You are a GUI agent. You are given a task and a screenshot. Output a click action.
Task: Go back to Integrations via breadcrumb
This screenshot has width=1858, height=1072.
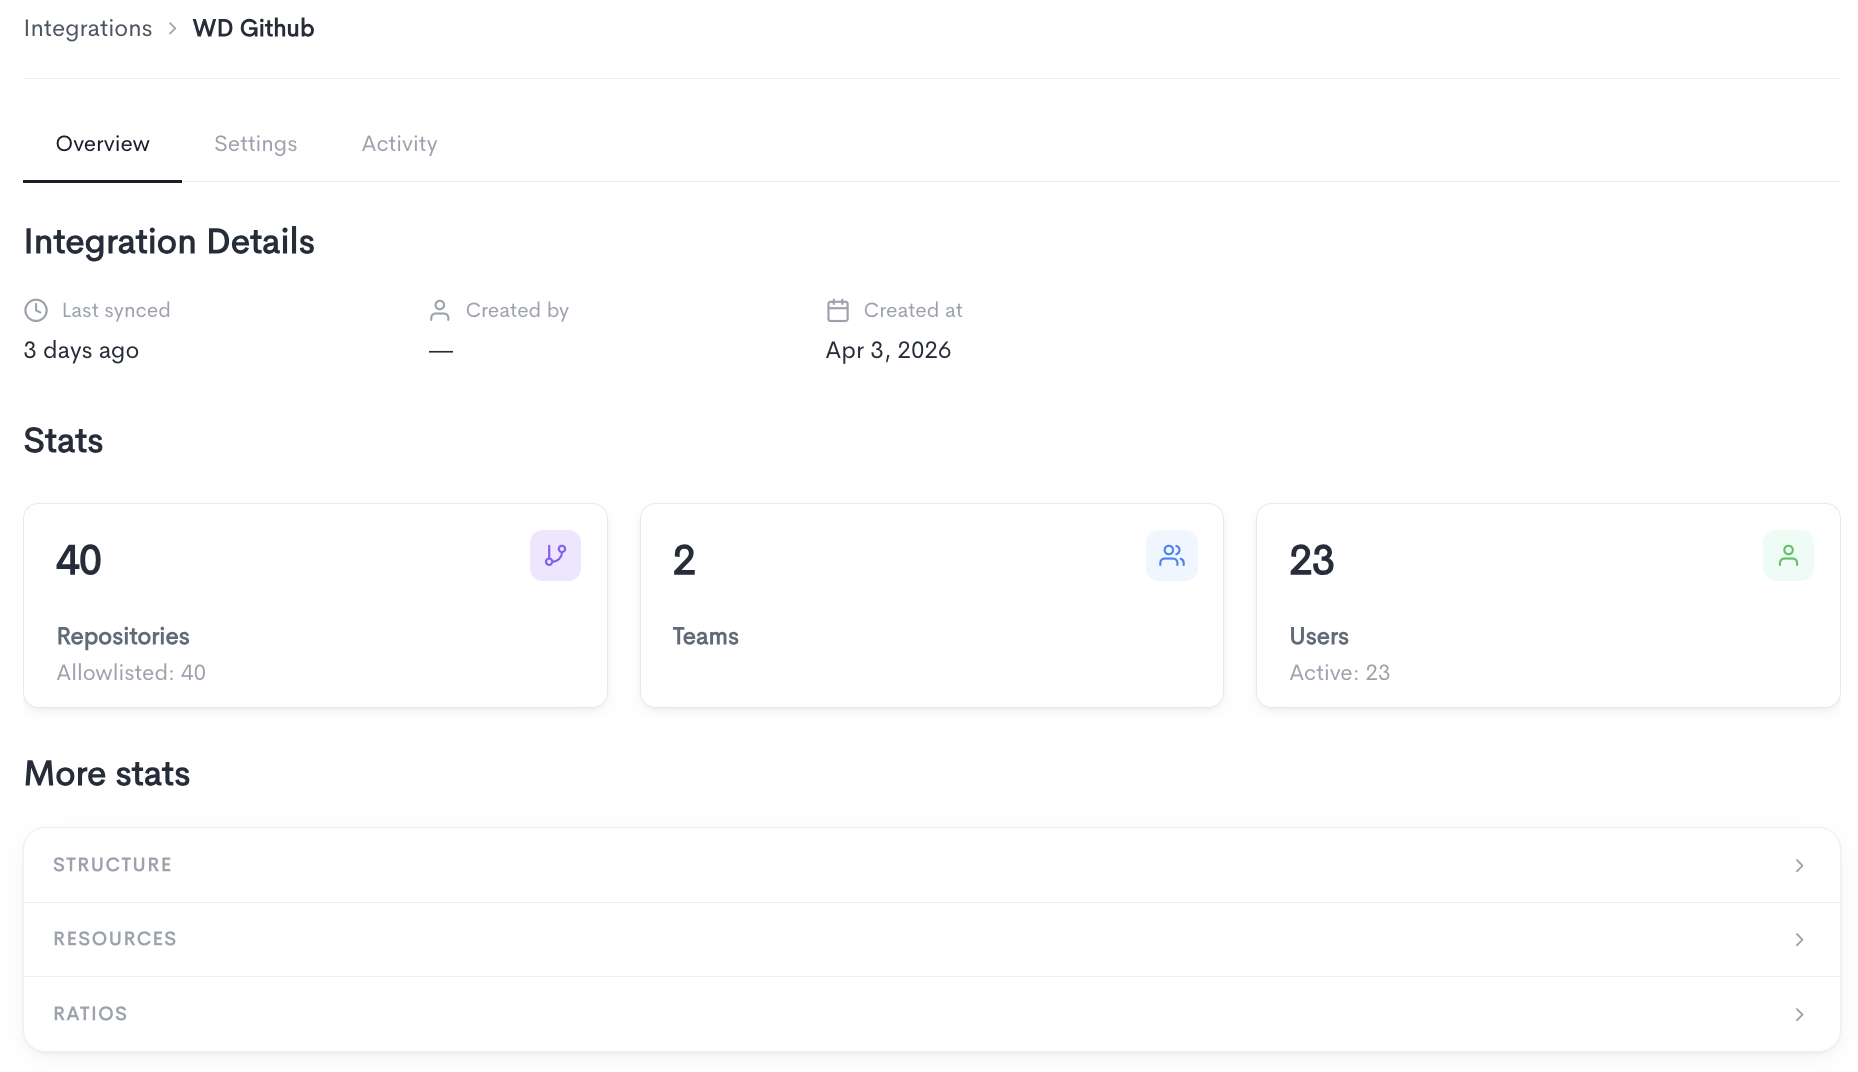click(88, 28)
